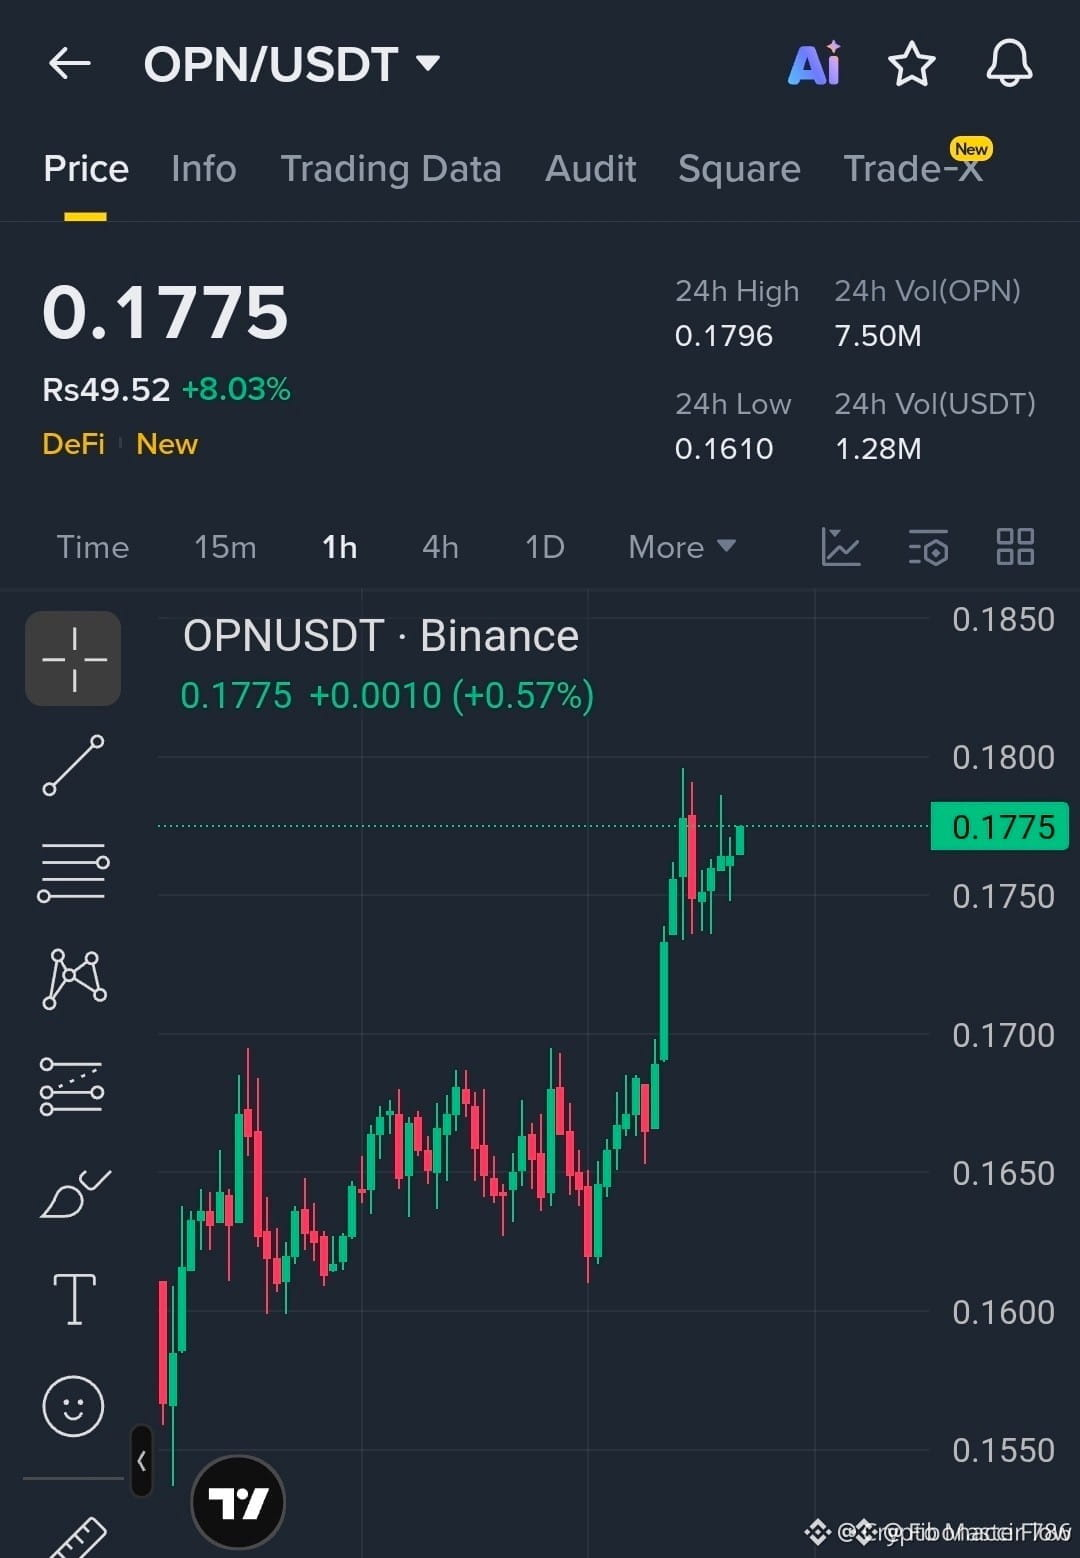Click the 24h High value 0.1796
This screenshot has height=1558, width=1080.
coord(724,336)
